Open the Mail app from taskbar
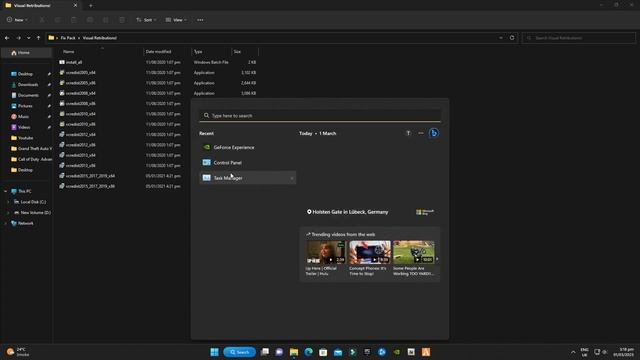The image size is (640, 360). 338,352
